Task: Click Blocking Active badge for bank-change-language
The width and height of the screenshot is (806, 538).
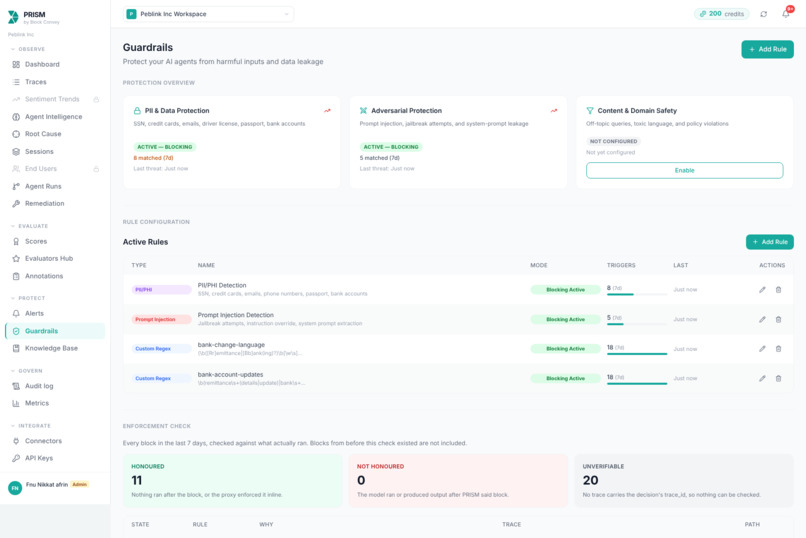Action: pyautogui.click(x=565, y=349)
